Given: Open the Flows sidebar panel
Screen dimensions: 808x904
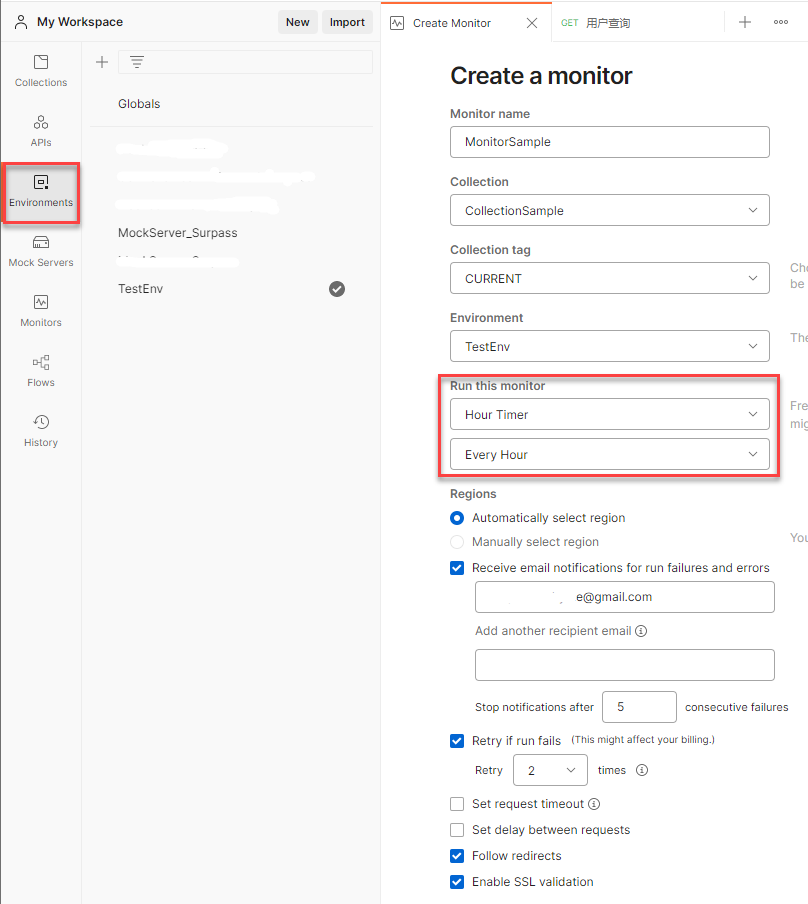Looking at the screenshot, I should [40, 372].
